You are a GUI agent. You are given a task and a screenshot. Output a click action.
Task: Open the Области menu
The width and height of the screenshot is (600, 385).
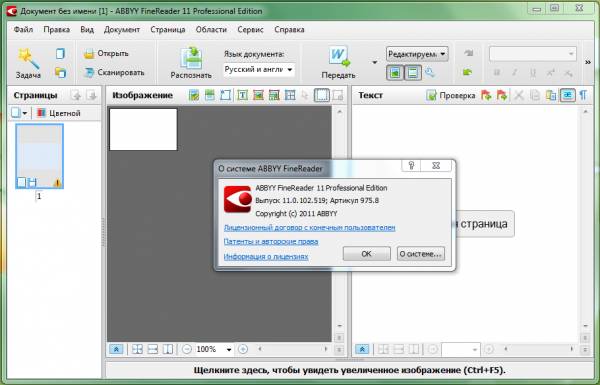(x=211, y=29)
